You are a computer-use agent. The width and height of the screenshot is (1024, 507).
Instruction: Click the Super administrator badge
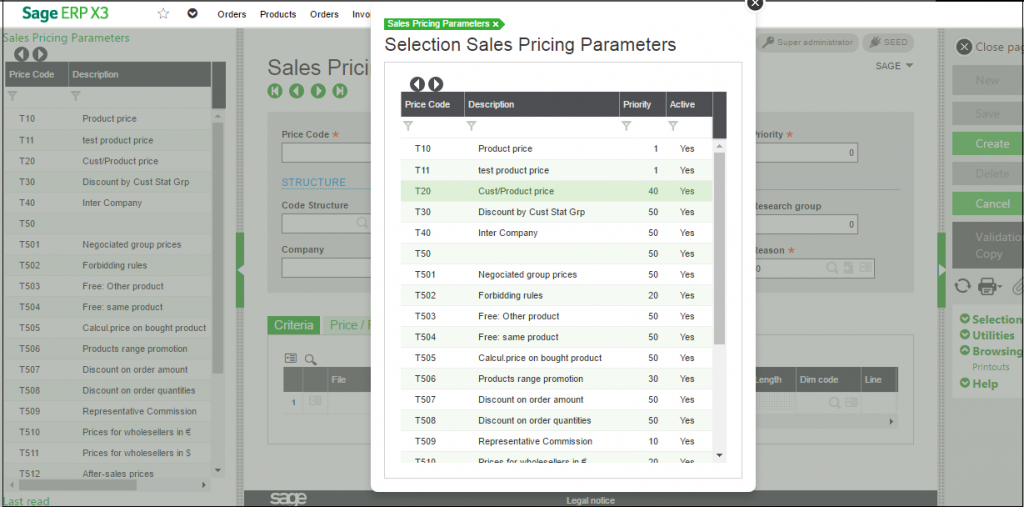pyautogui.click(x=808, y=42)
